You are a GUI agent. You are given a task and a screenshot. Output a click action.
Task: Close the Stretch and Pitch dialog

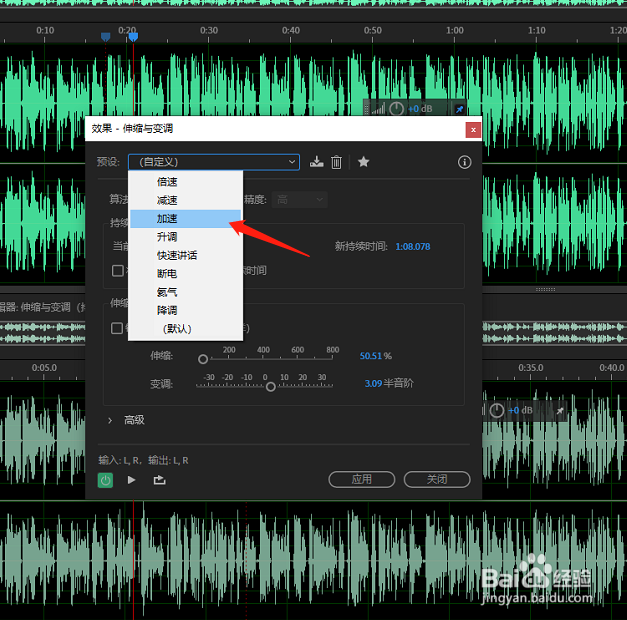(473, 130)
